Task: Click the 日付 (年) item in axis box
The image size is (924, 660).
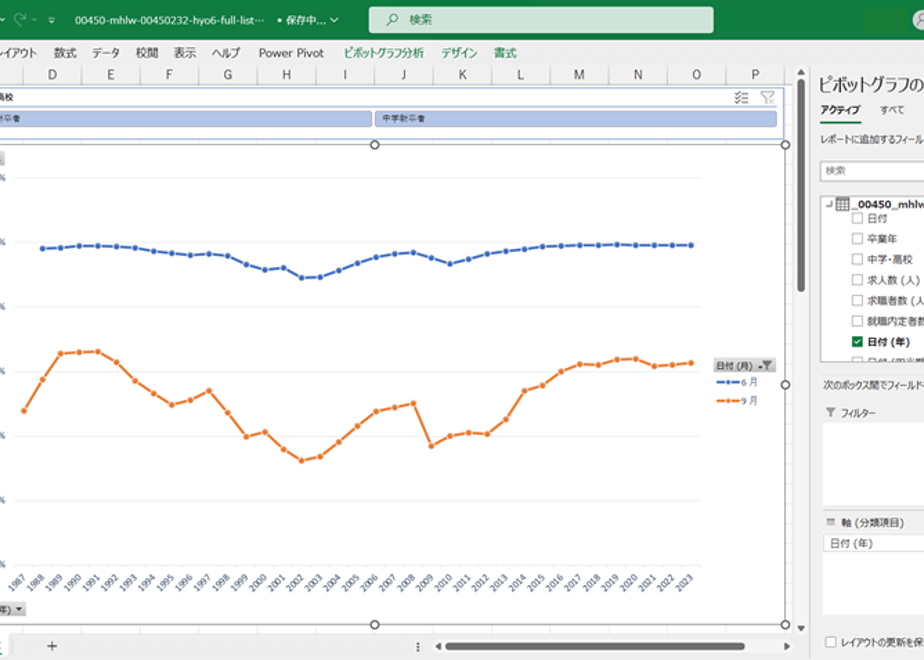Action: (873, 543)
